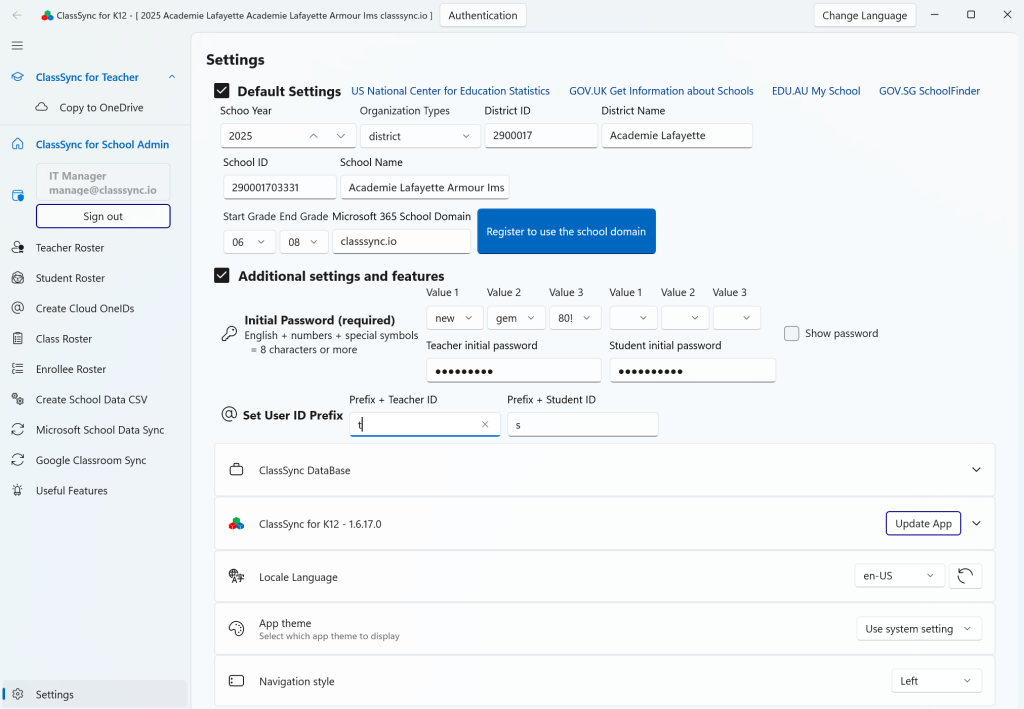Click the ClassSync DataBase briefcase icon
This screenshot has height=709, width=1024.
pos(236,470)
